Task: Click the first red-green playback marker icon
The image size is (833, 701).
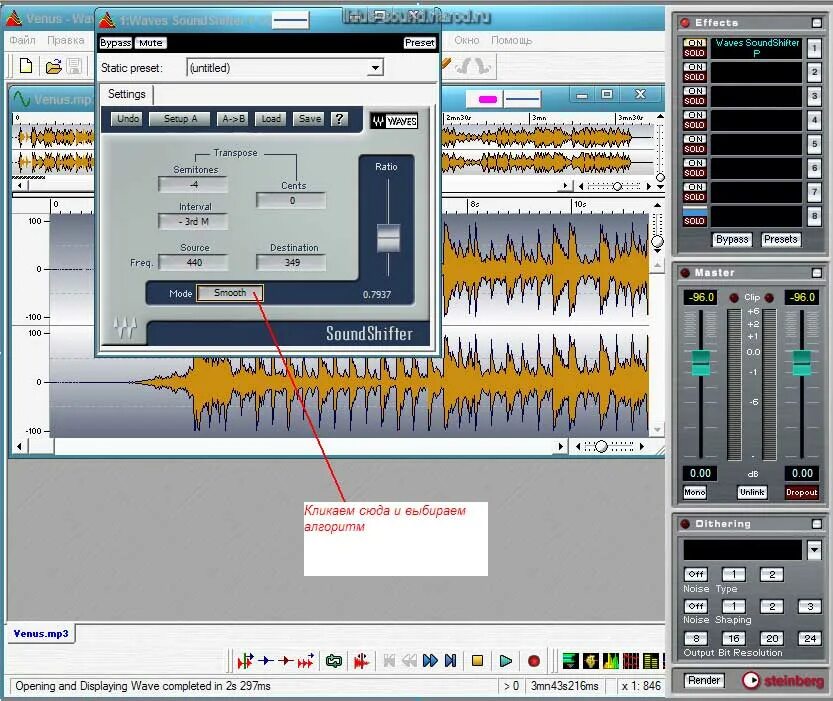Action: tap(245, 661)
